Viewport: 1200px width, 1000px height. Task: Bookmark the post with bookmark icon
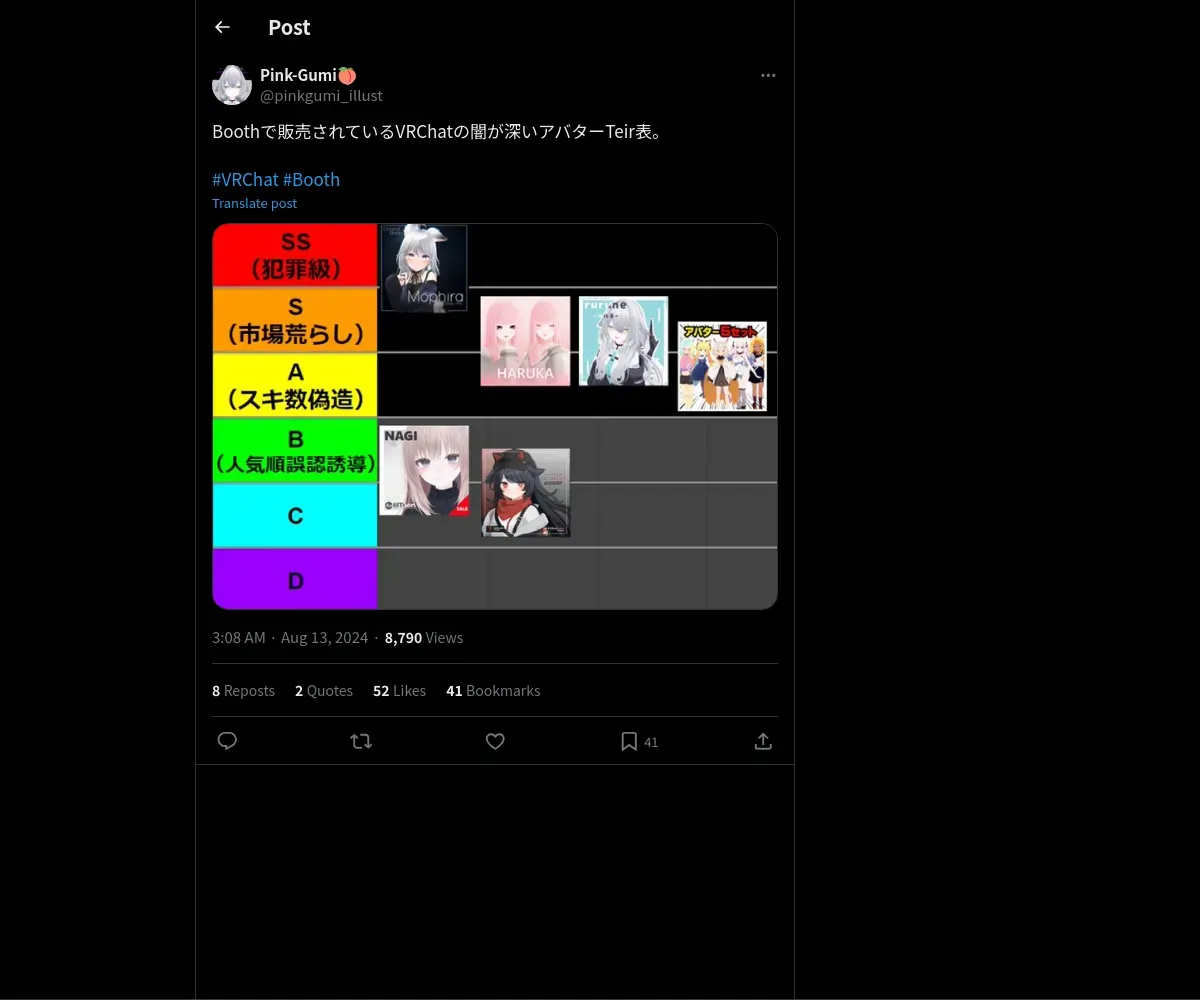(x=629, y=741)
